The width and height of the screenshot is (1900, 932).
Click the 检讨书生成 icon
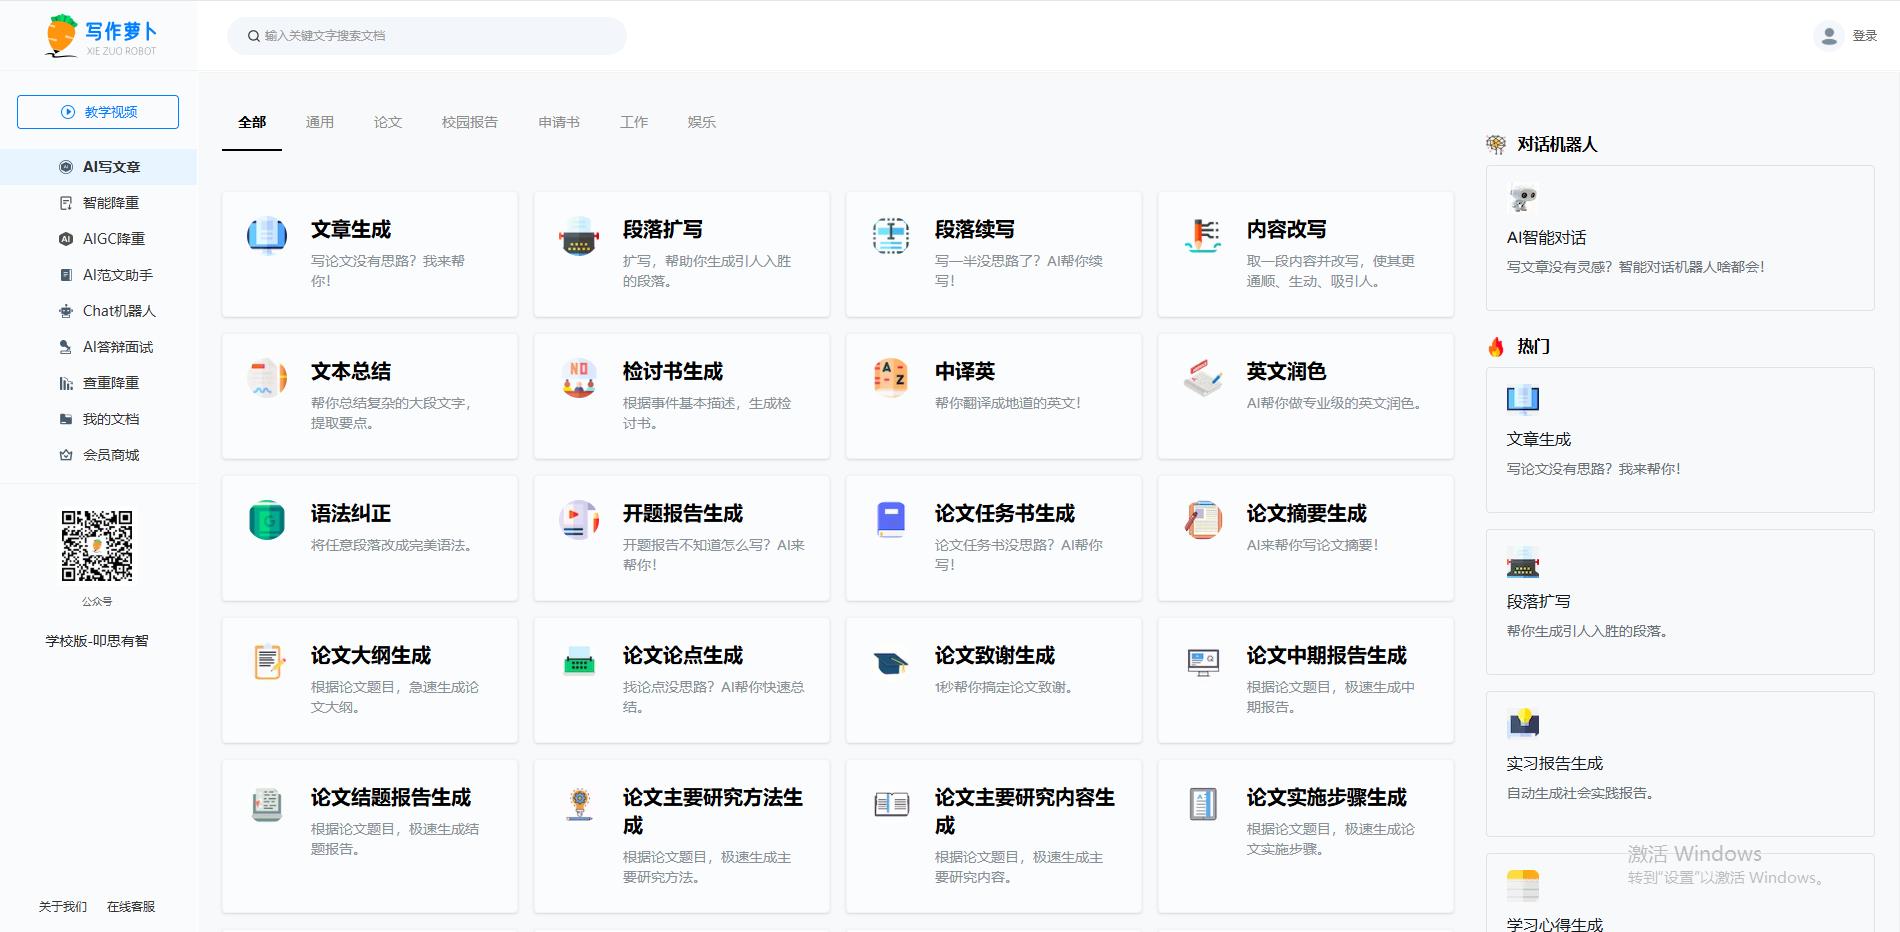[x=579, y=378]
